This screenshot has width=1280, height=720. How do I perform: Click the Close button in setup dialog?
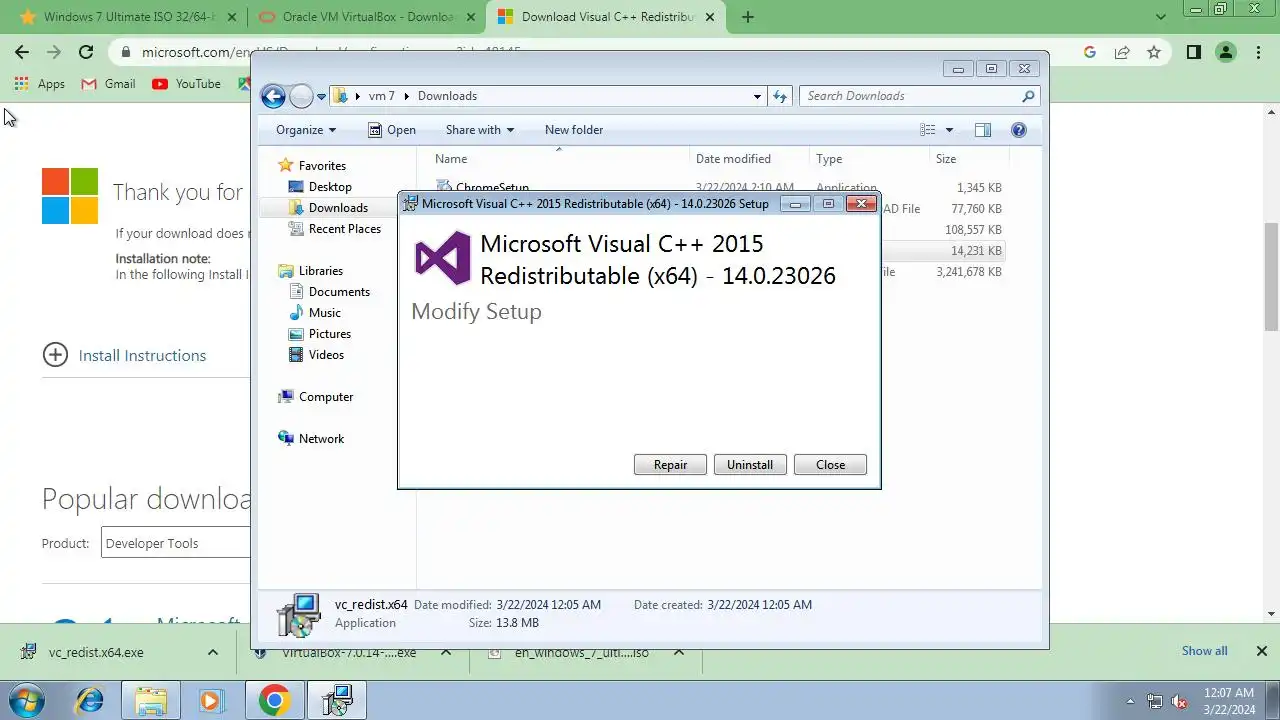coord(830,465)
